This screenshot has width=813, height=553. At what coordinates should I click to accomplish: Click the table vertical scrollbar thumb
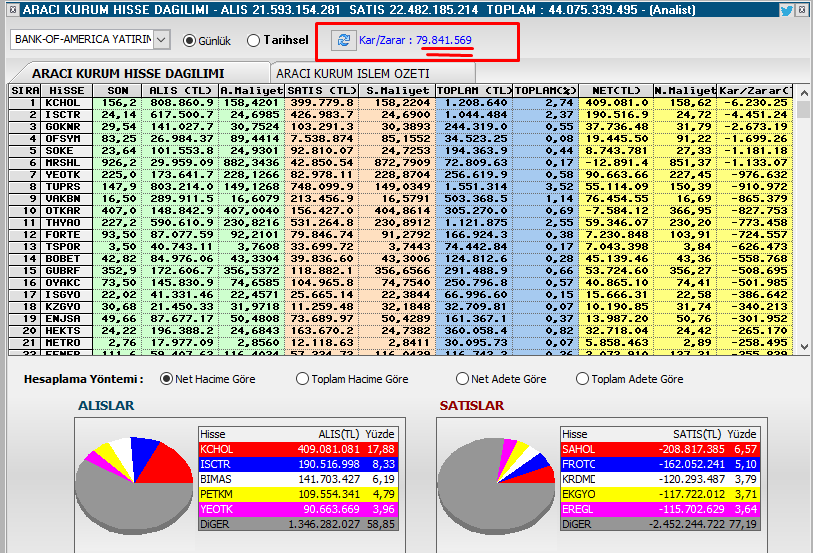(x=804, y=110)
